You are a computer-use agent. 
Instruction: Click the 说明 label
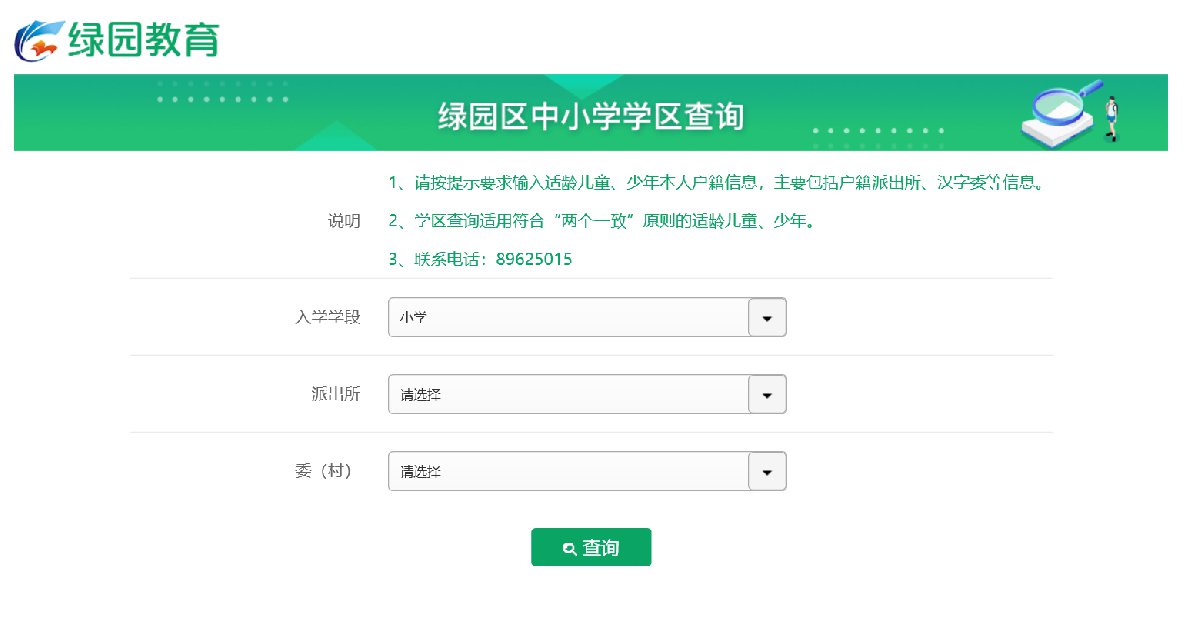click(344, 221)
